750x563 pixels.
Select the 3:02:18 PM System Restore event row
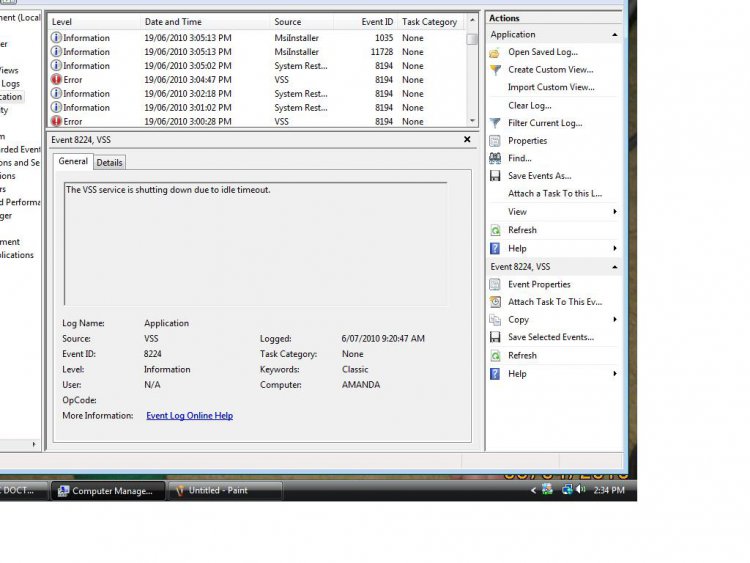[x=257, y=93]
